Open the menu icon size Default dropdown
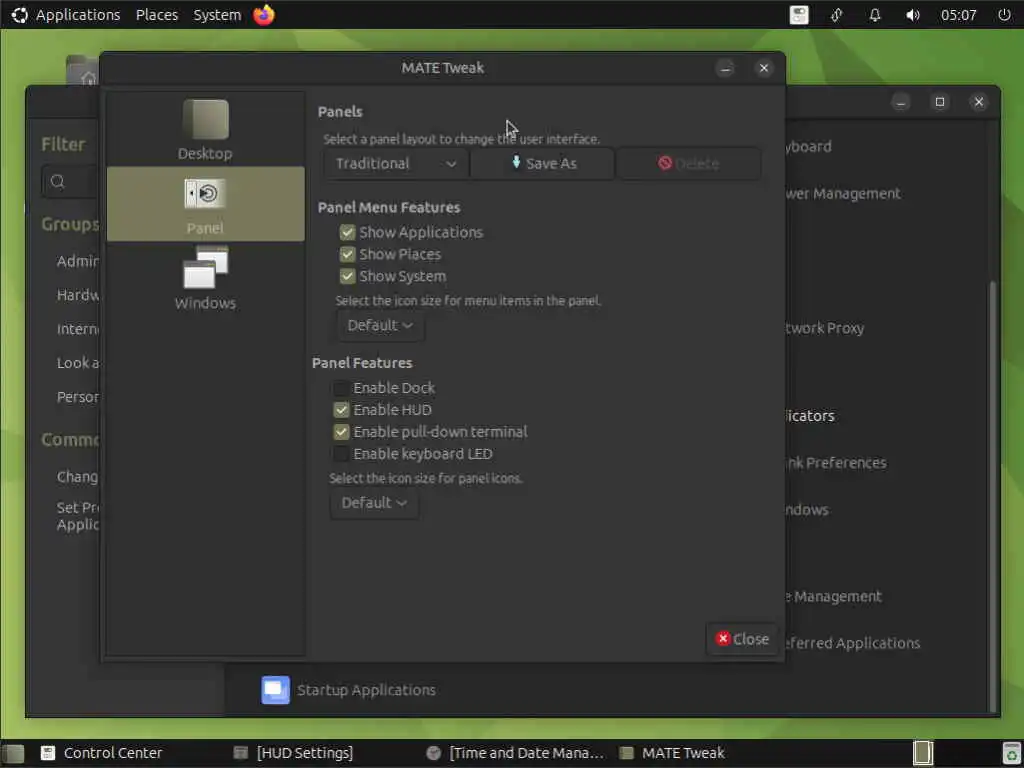Image resolution: width=1024 pixels, height=768 pixels. (x=380, y=325)
